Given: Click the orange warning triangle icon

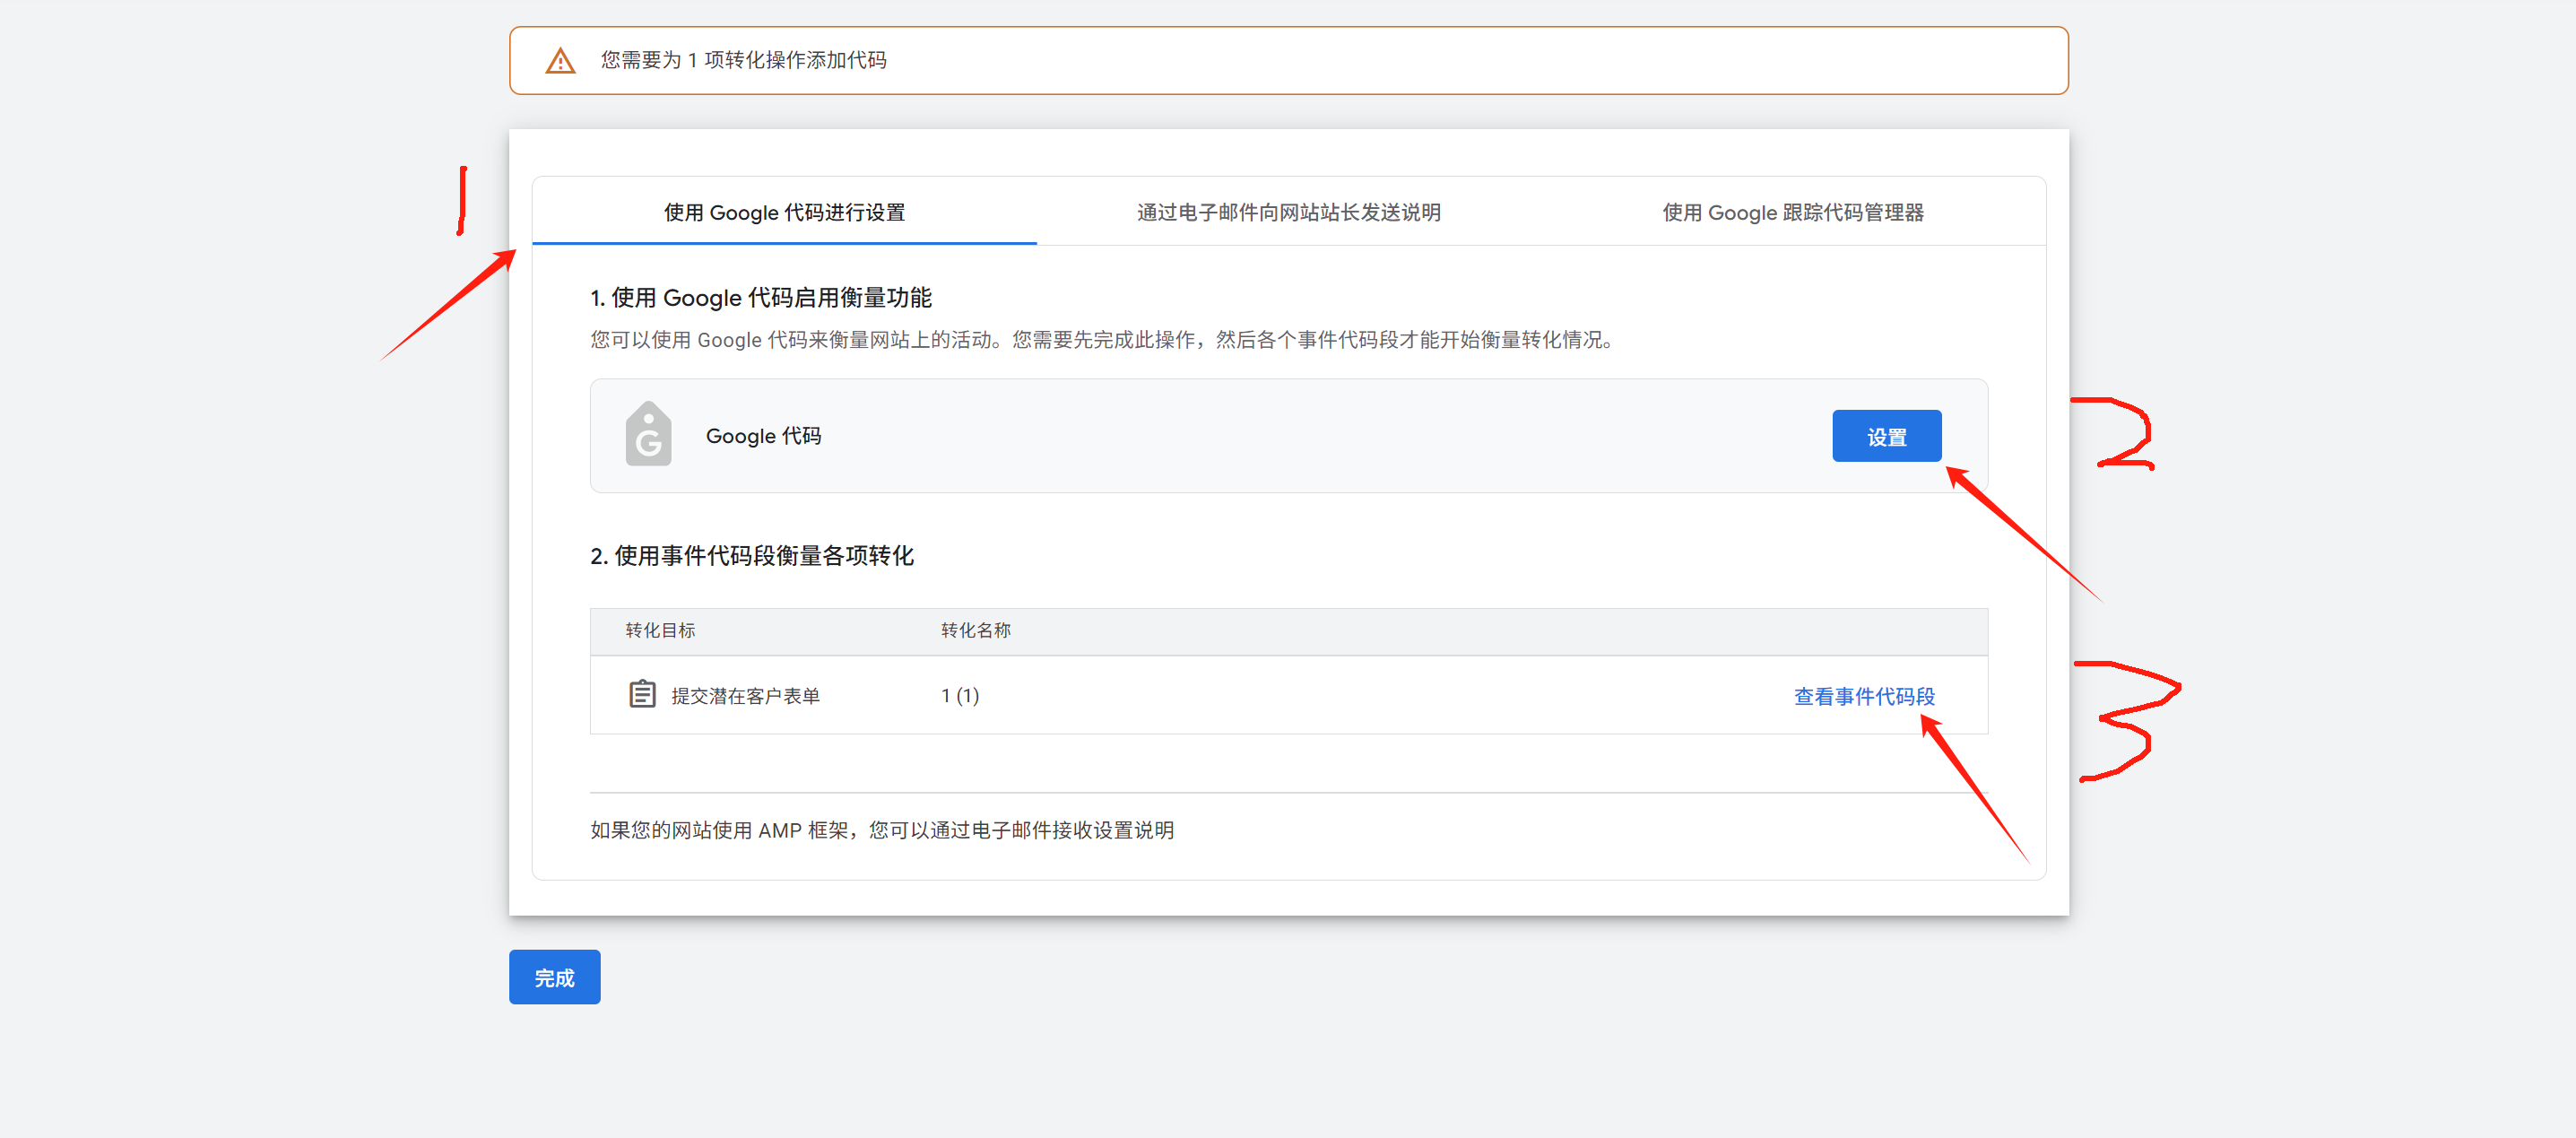Looking at the screenshot, I should coord(560,61).
